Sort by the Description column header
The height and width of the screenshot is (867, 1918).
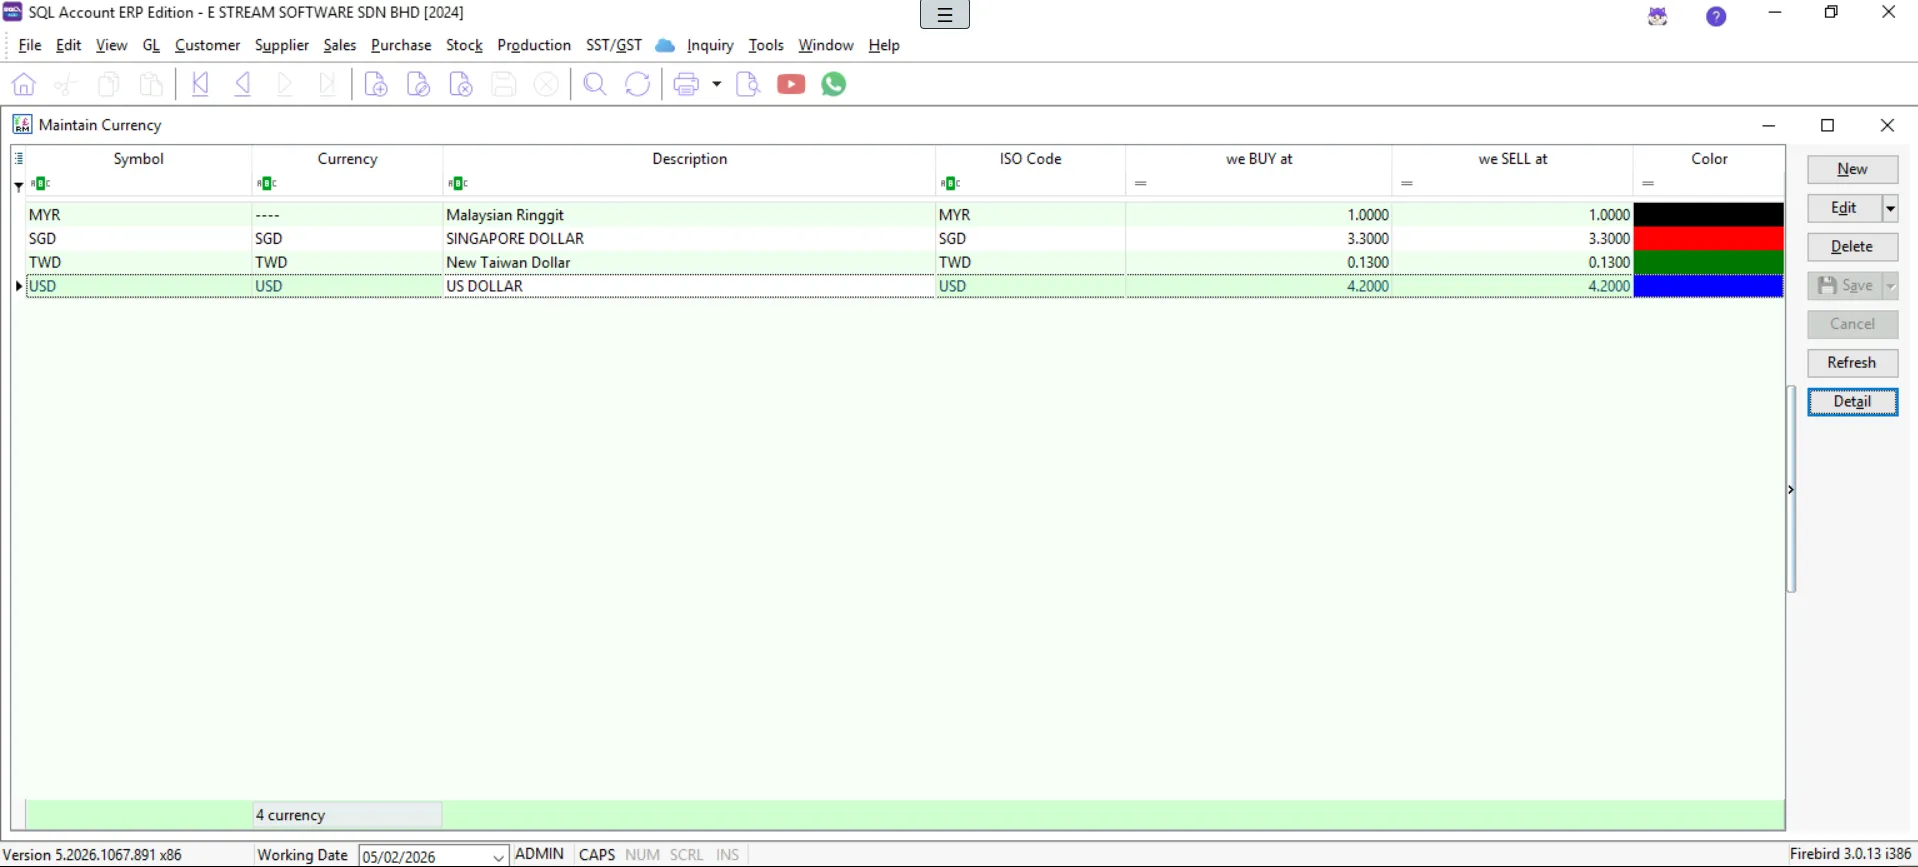[689, 159]
